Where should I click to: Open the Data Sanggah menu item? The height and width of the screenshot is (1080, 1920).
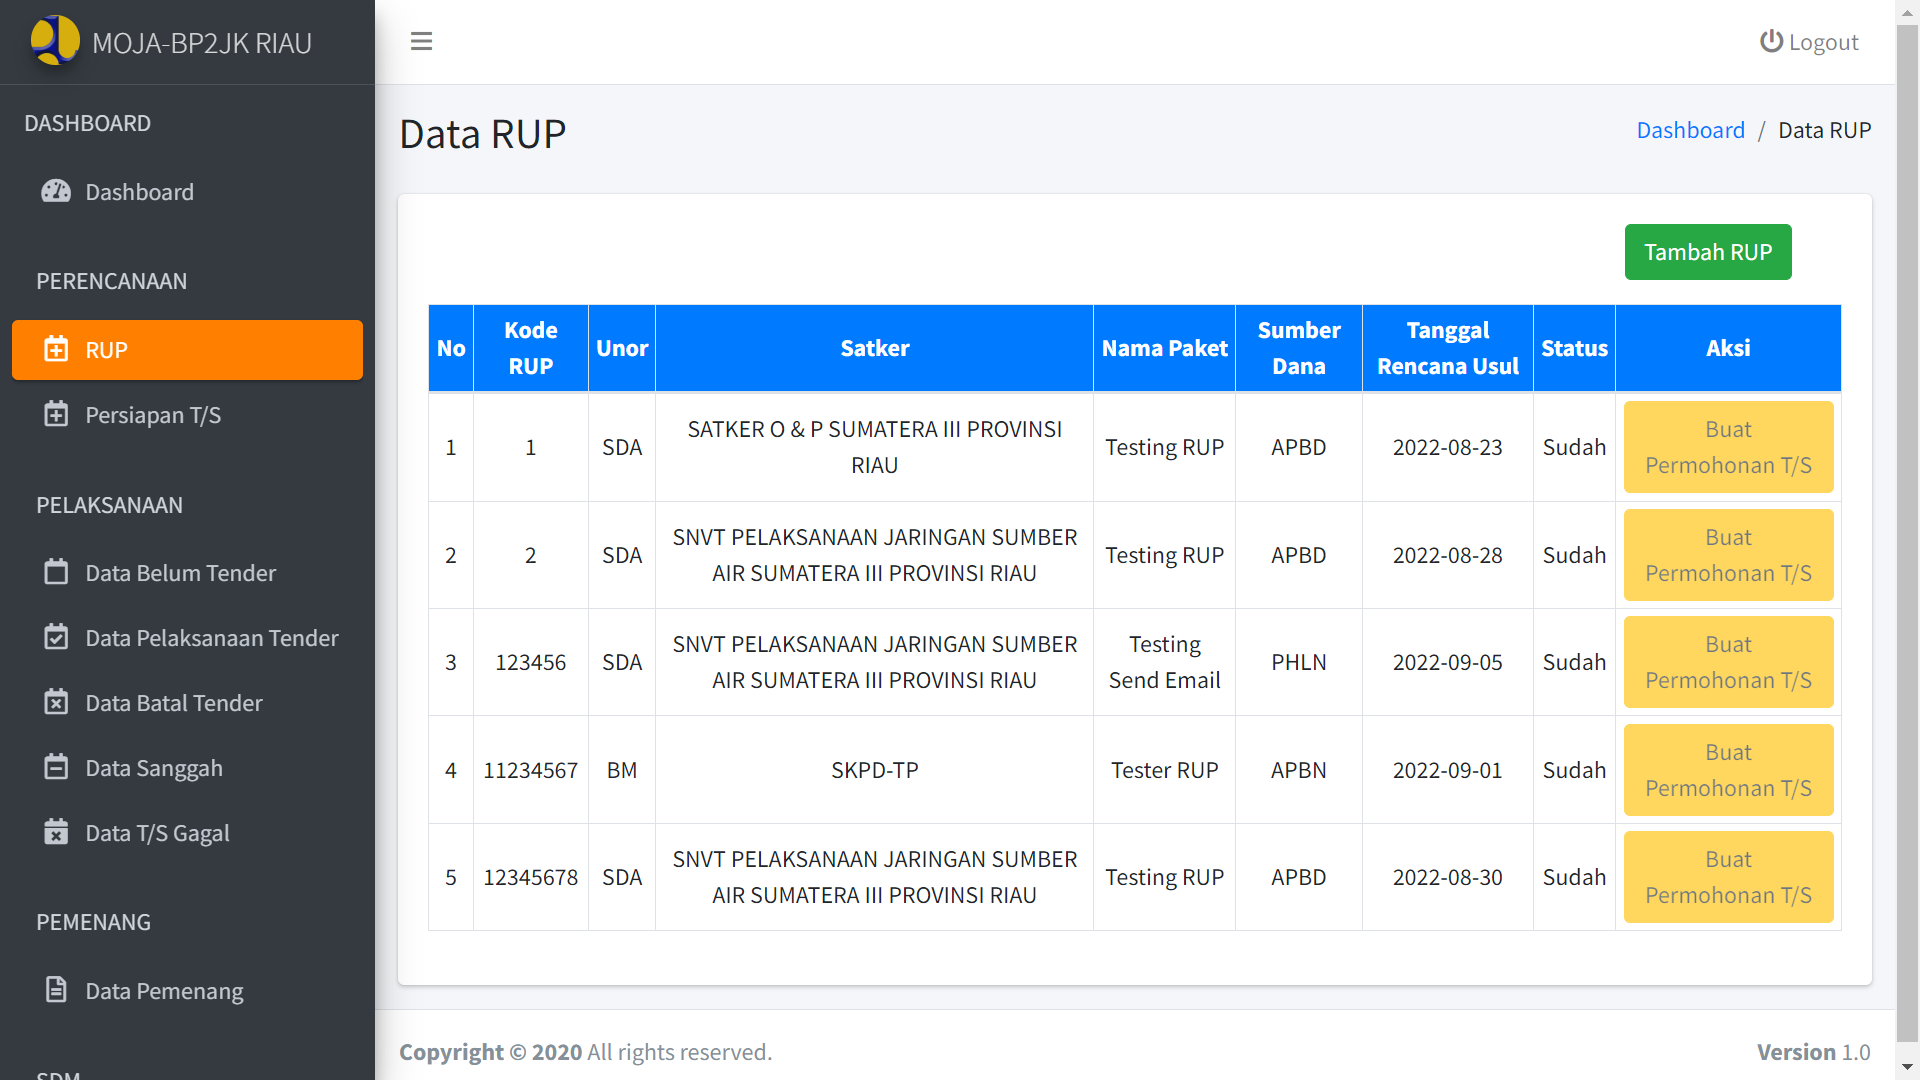154,768
